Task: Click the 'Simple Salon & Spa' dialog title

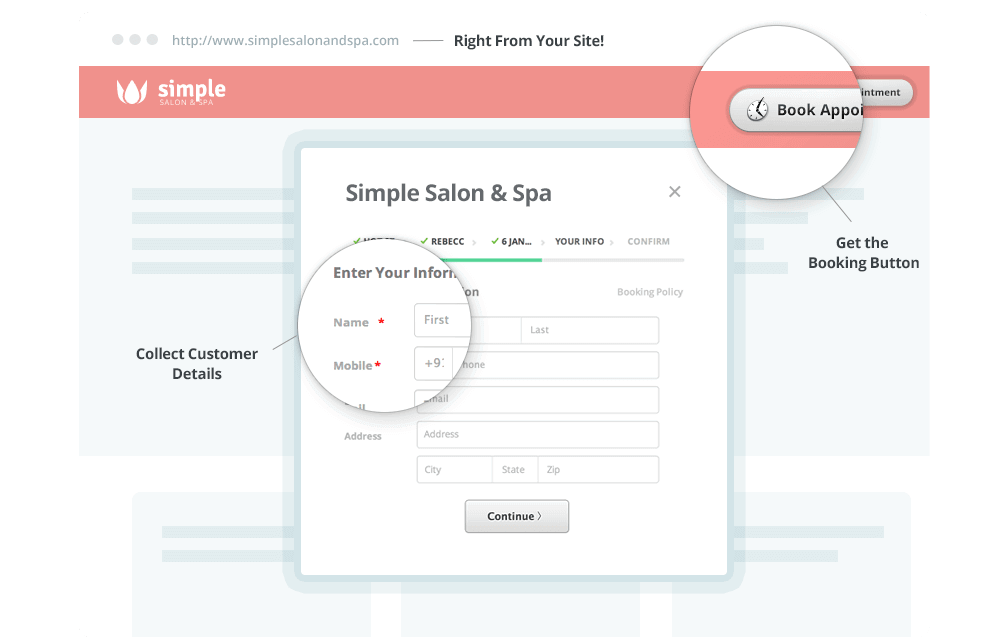Action: (x=448, y=193)
